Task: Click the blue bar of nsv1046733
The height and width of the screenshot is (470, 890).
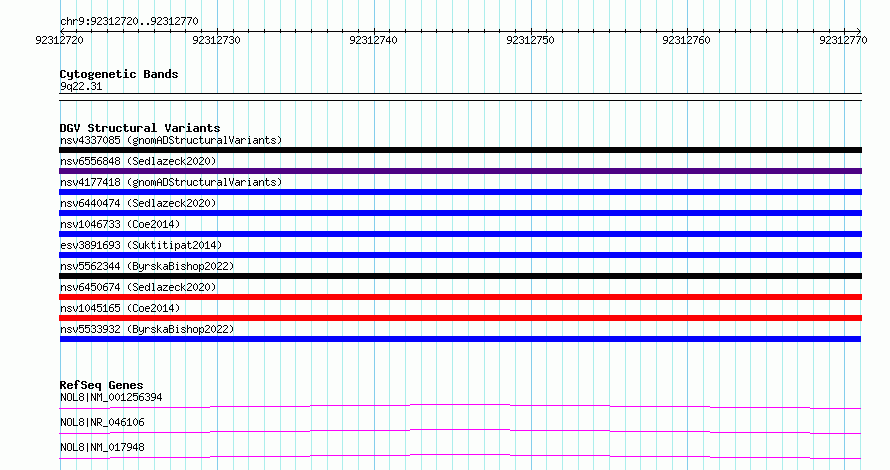Action: point(460,234)
